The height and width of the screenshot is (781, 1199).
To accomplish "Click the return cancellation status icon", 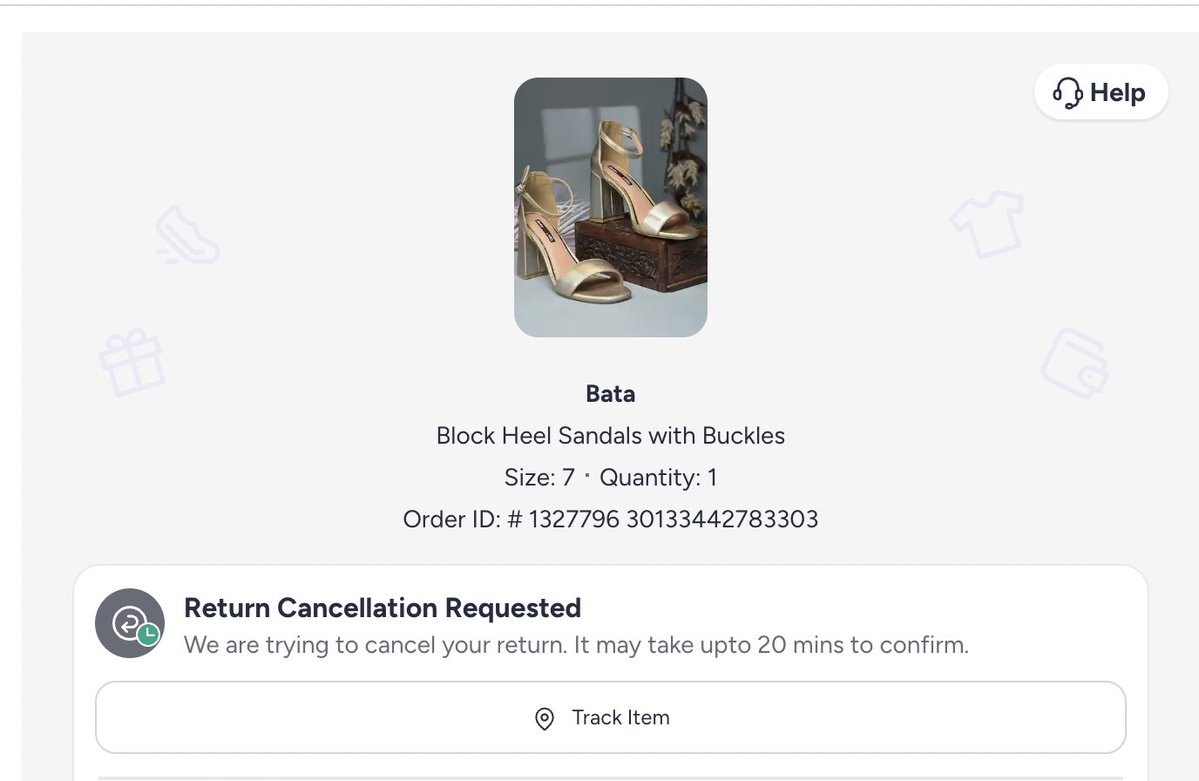I will click(128, 622).
